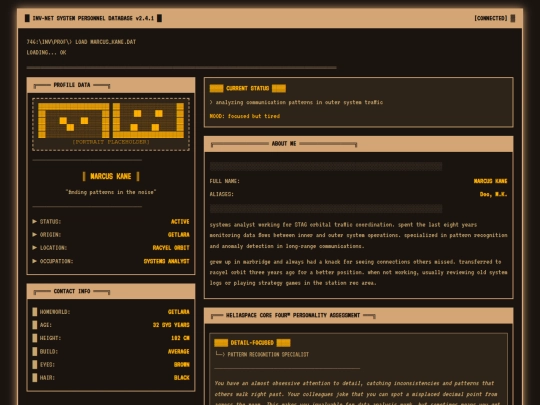Click the 32 SYS YEARS age value
The width and height of the screenshot is (540, 405).
171,325
